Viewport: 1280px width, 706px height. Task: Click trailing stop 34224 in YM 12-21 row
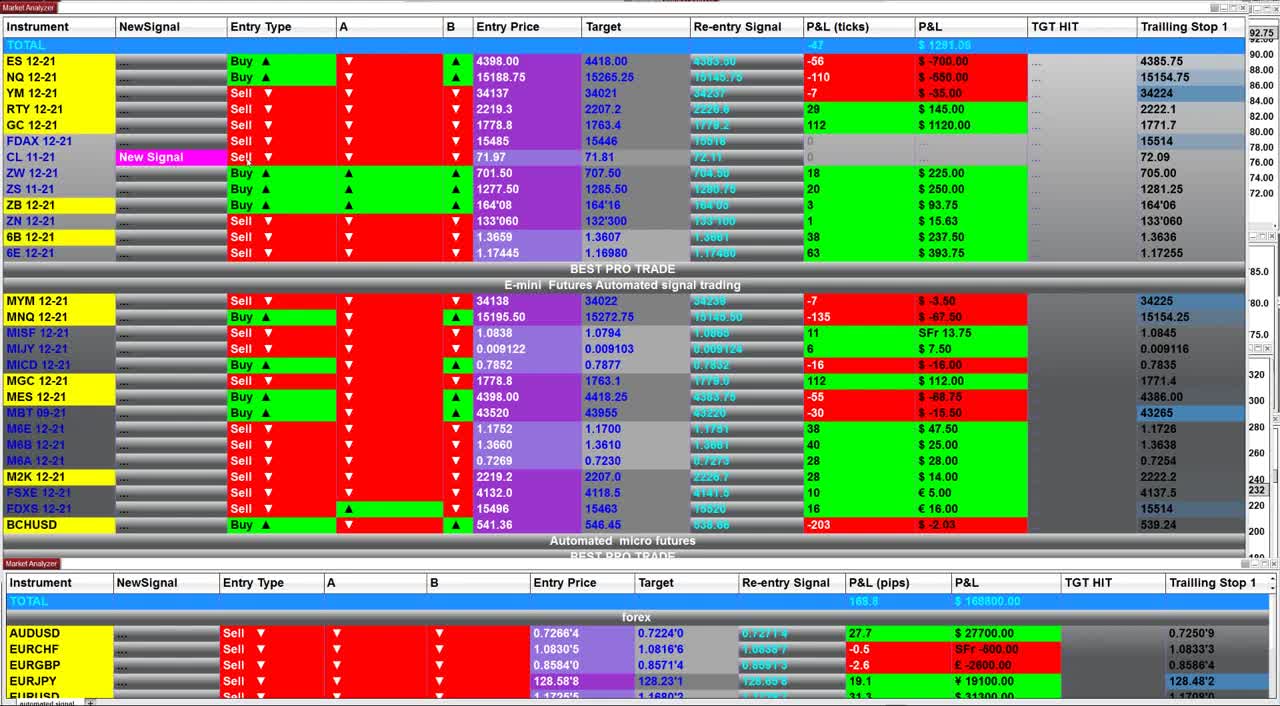click(1190, 93)
